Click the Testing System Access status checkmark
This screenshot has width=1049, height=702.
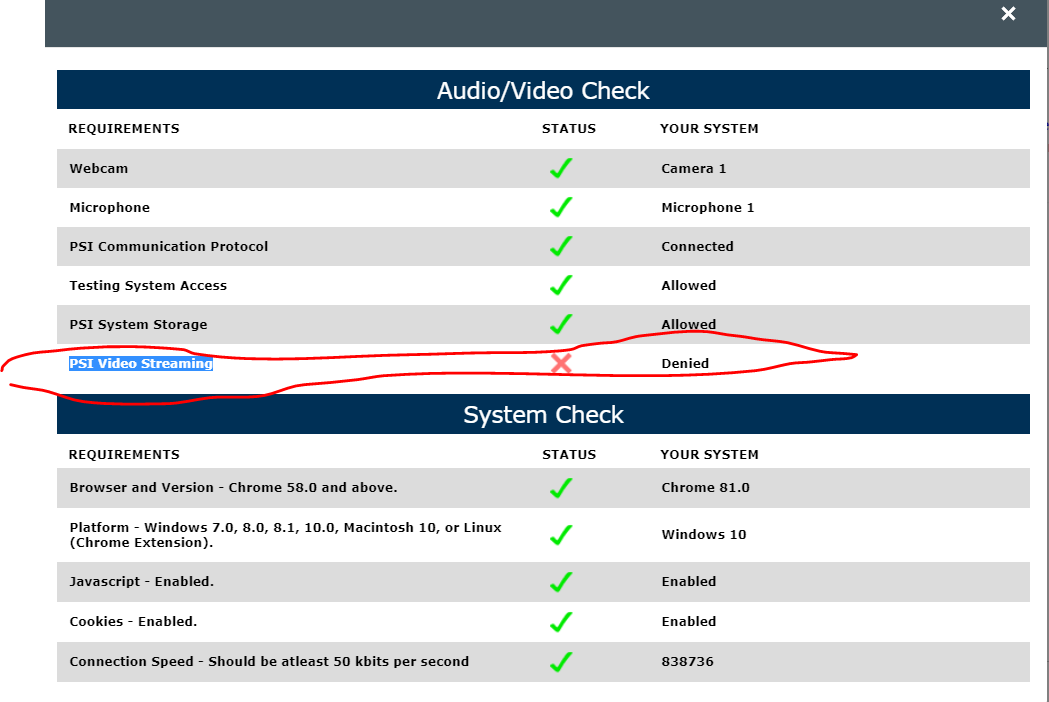(561, 285)
